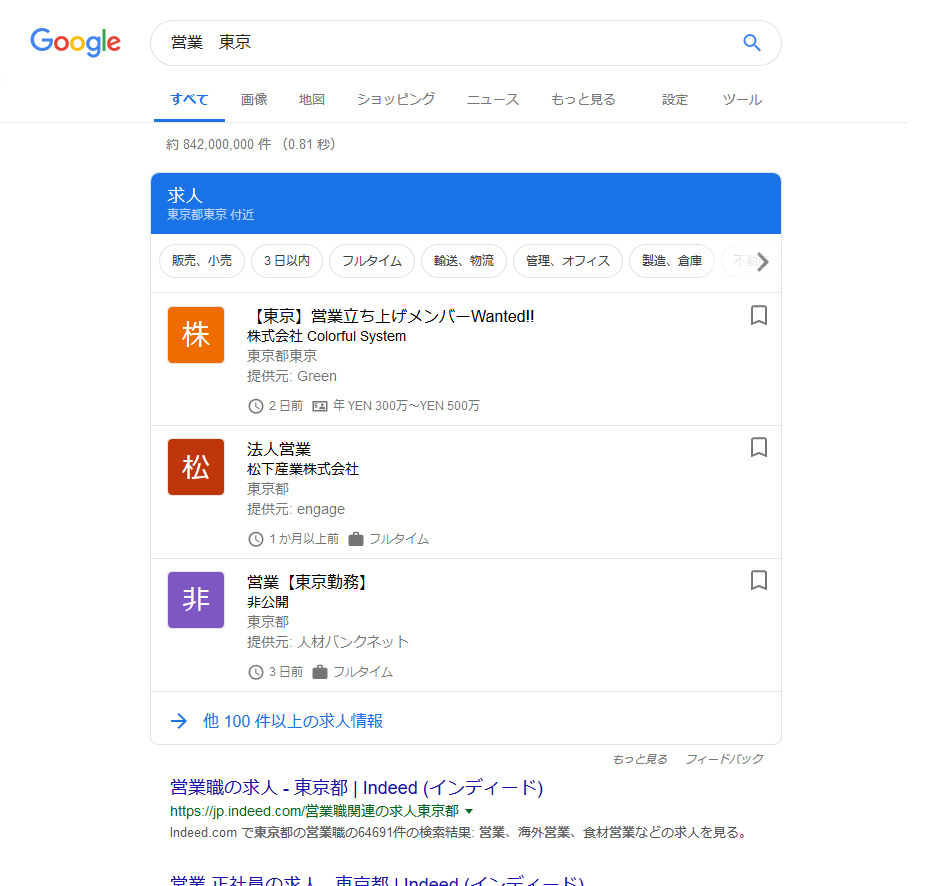
Task: Switch to the 画像 tab
Action: [254, 100]
